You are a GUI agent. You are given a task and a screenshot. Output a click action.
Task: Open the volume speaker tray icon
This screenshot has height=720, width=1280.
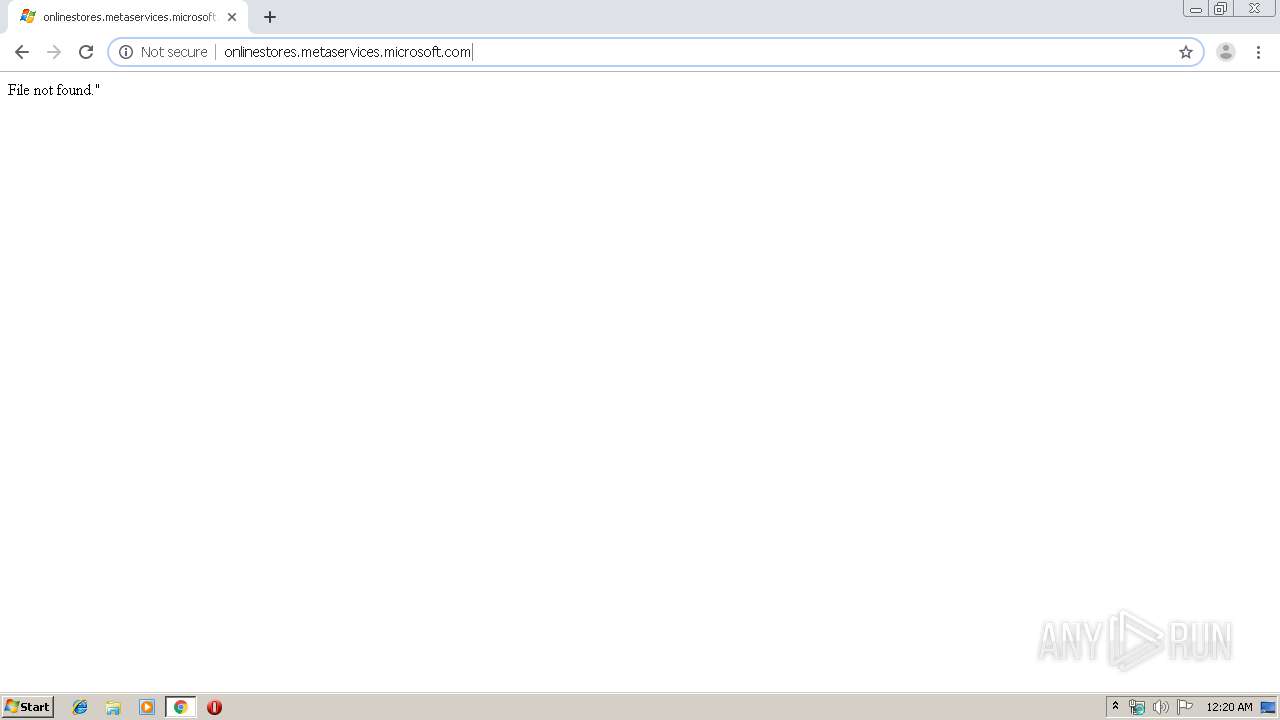1160,707
